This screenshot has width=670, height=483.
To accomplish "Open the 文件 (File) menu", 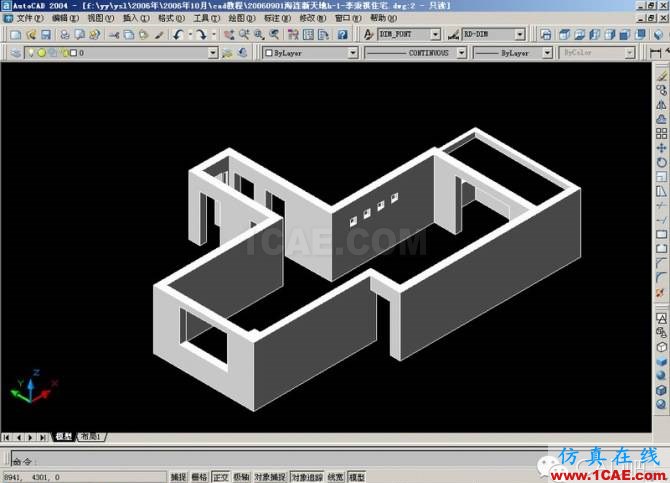I will [29, 18].
